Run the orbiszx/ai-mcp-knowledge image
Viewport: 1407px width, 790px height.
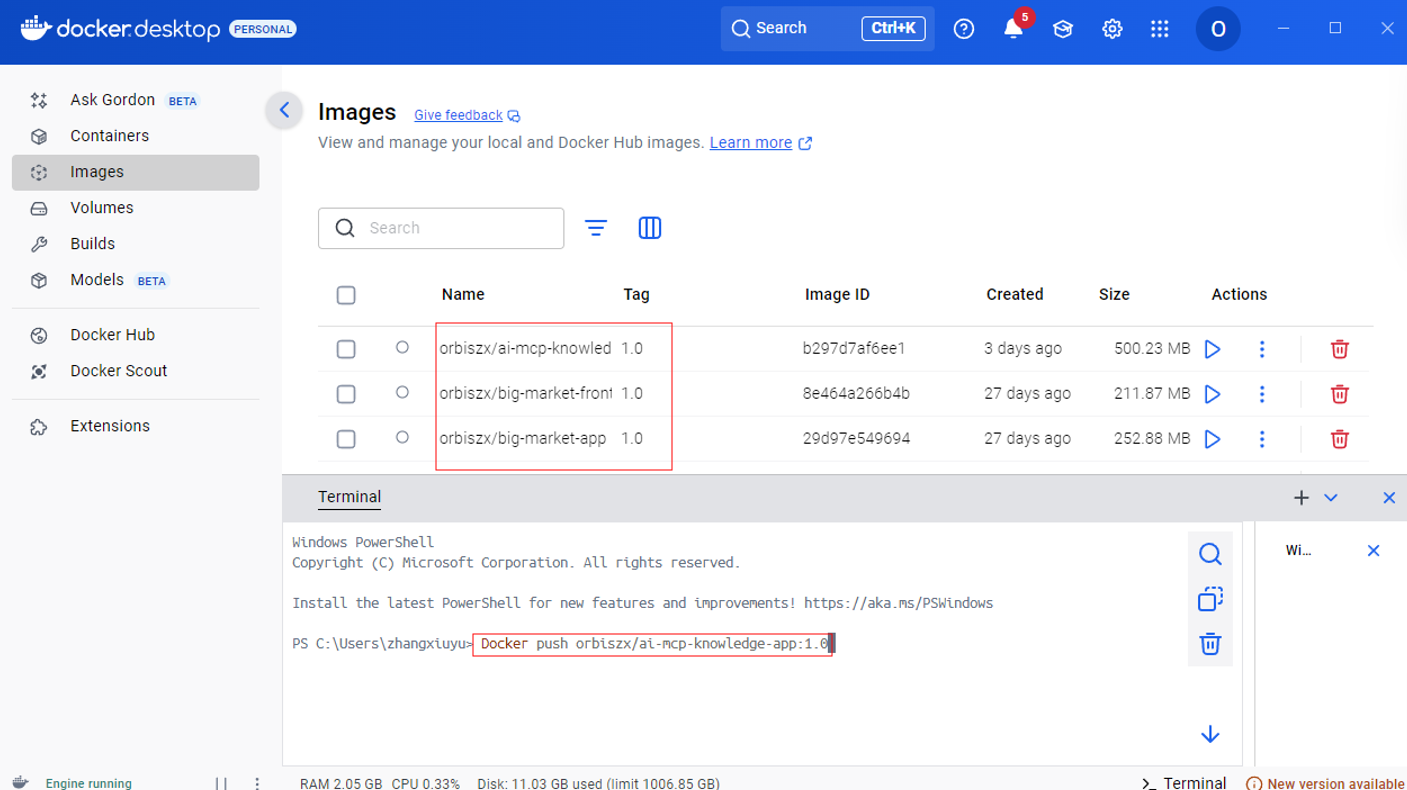[x=1213, y=349]
